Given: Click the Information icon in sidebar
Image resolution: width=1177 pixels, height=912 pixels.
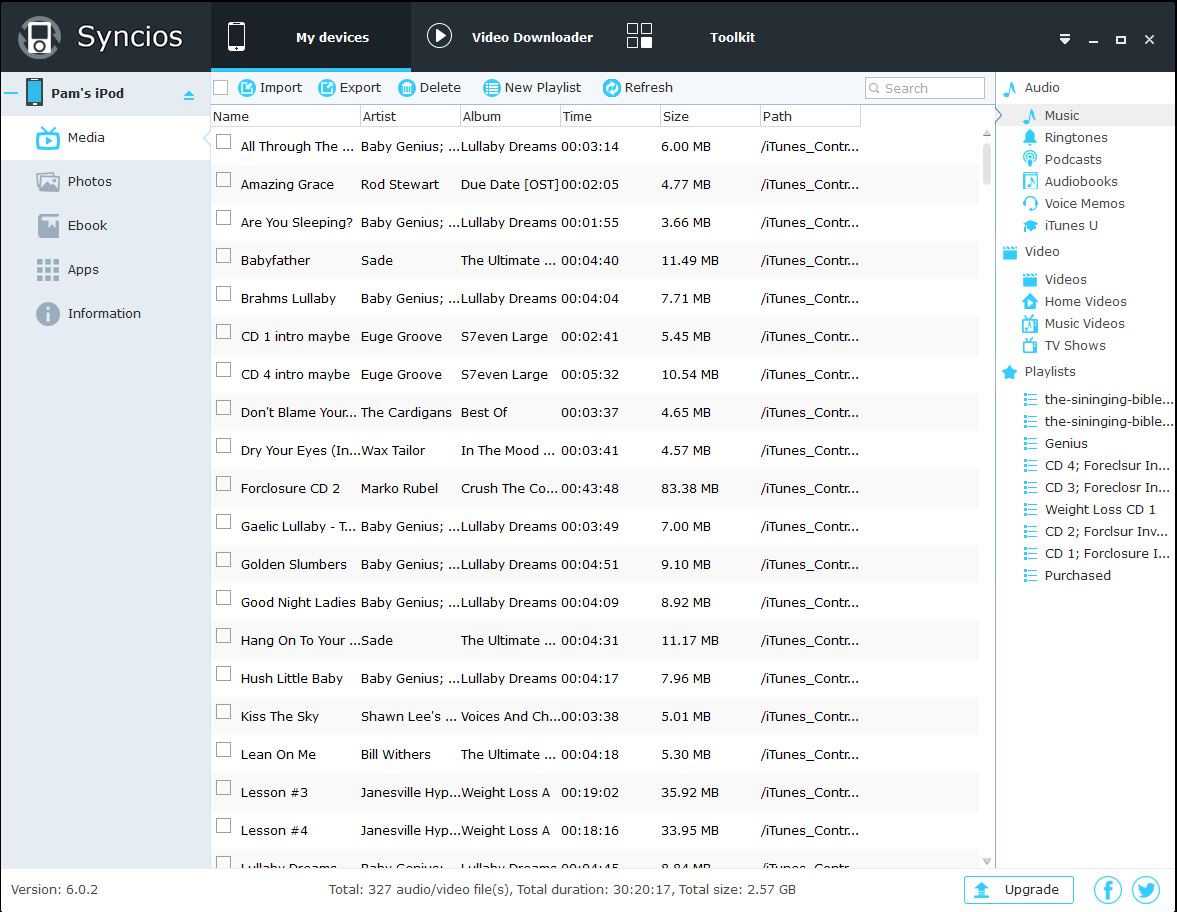Looking at the screenshot, I should click(x=47, y=314).
